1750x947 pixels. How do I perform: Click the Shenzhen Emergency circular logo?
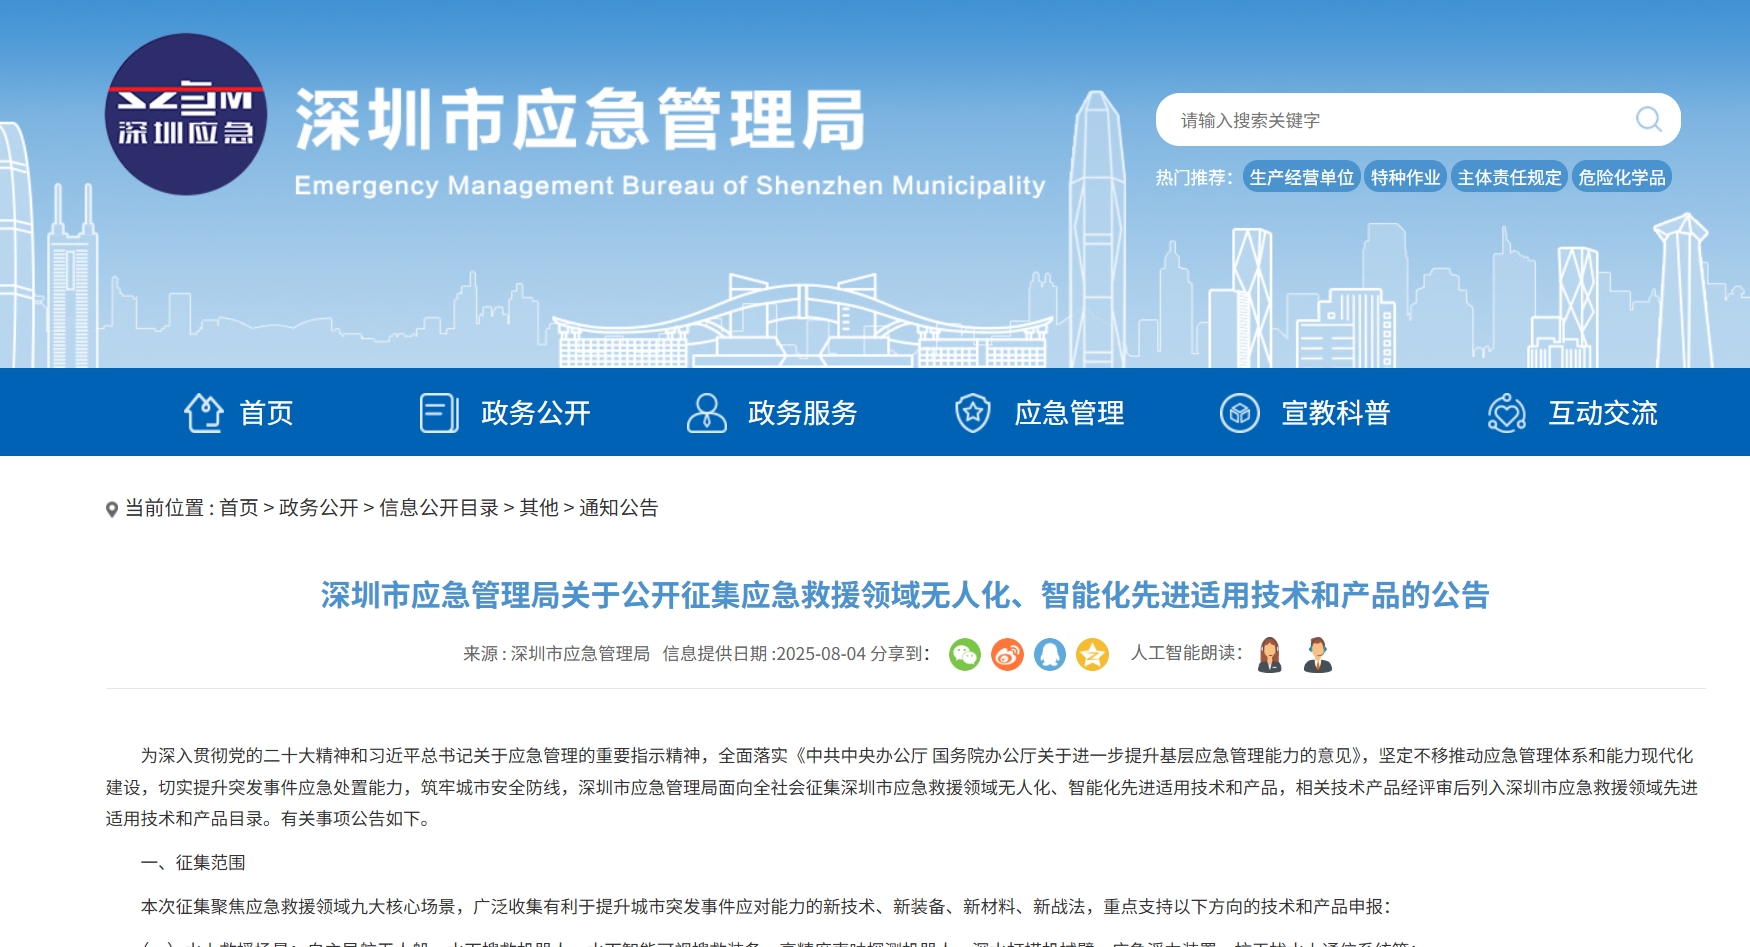[x=186, y=115]
